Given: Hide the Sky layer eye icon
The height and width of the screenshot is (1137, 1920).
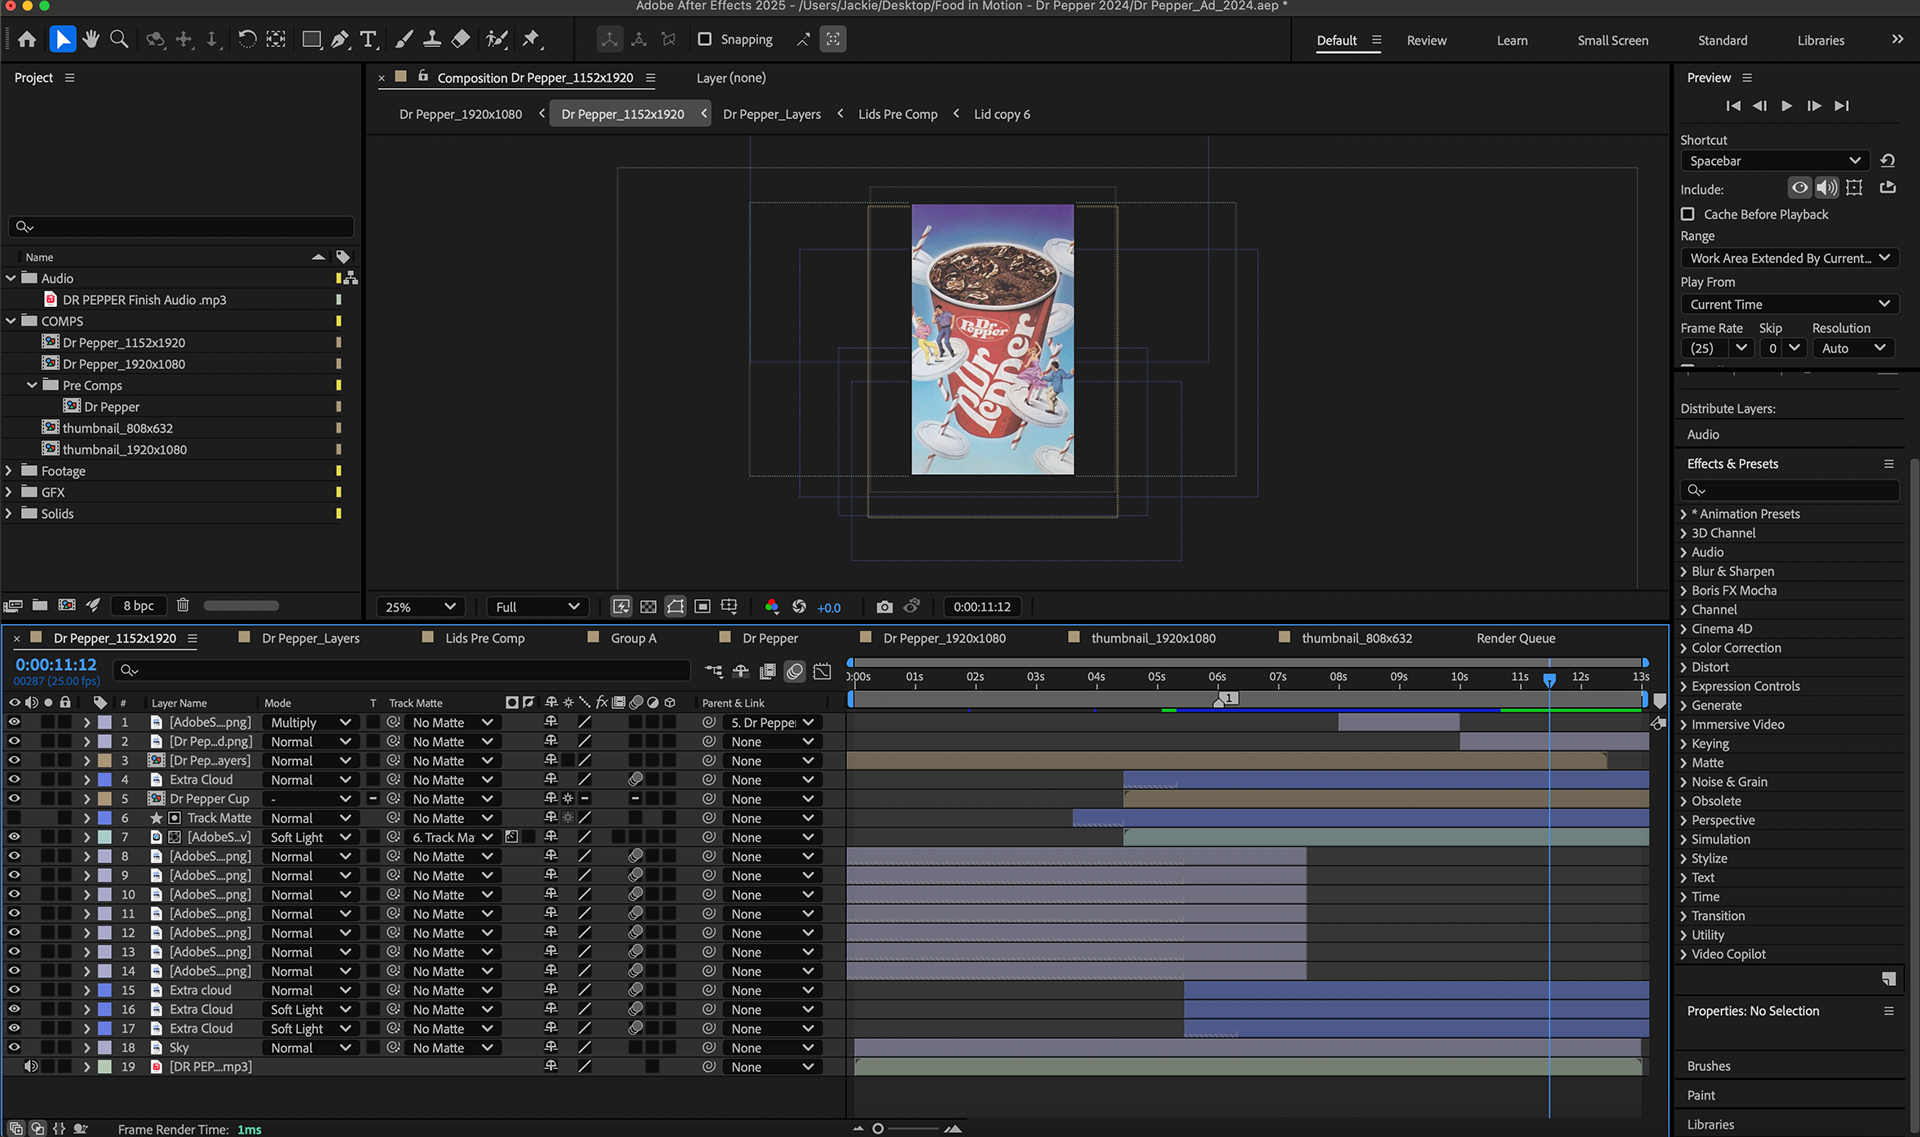Looking at the screenshot, I should (14, 1048).
